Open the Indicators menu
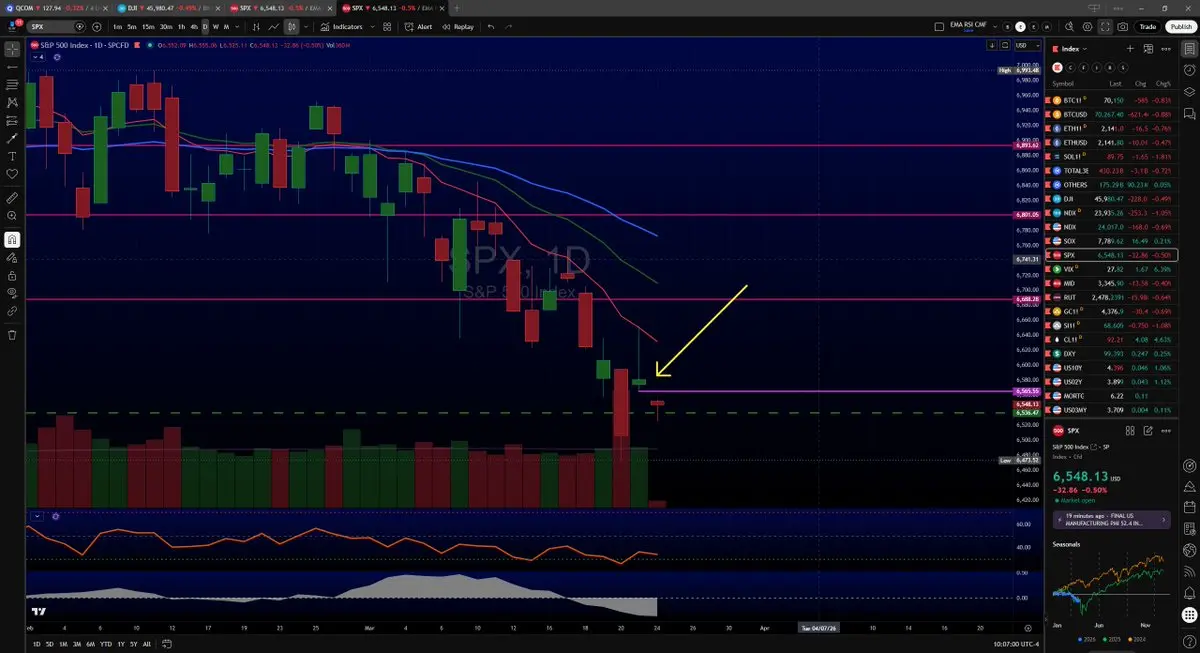The image size is (1200, 653). [x=342, y=27]
